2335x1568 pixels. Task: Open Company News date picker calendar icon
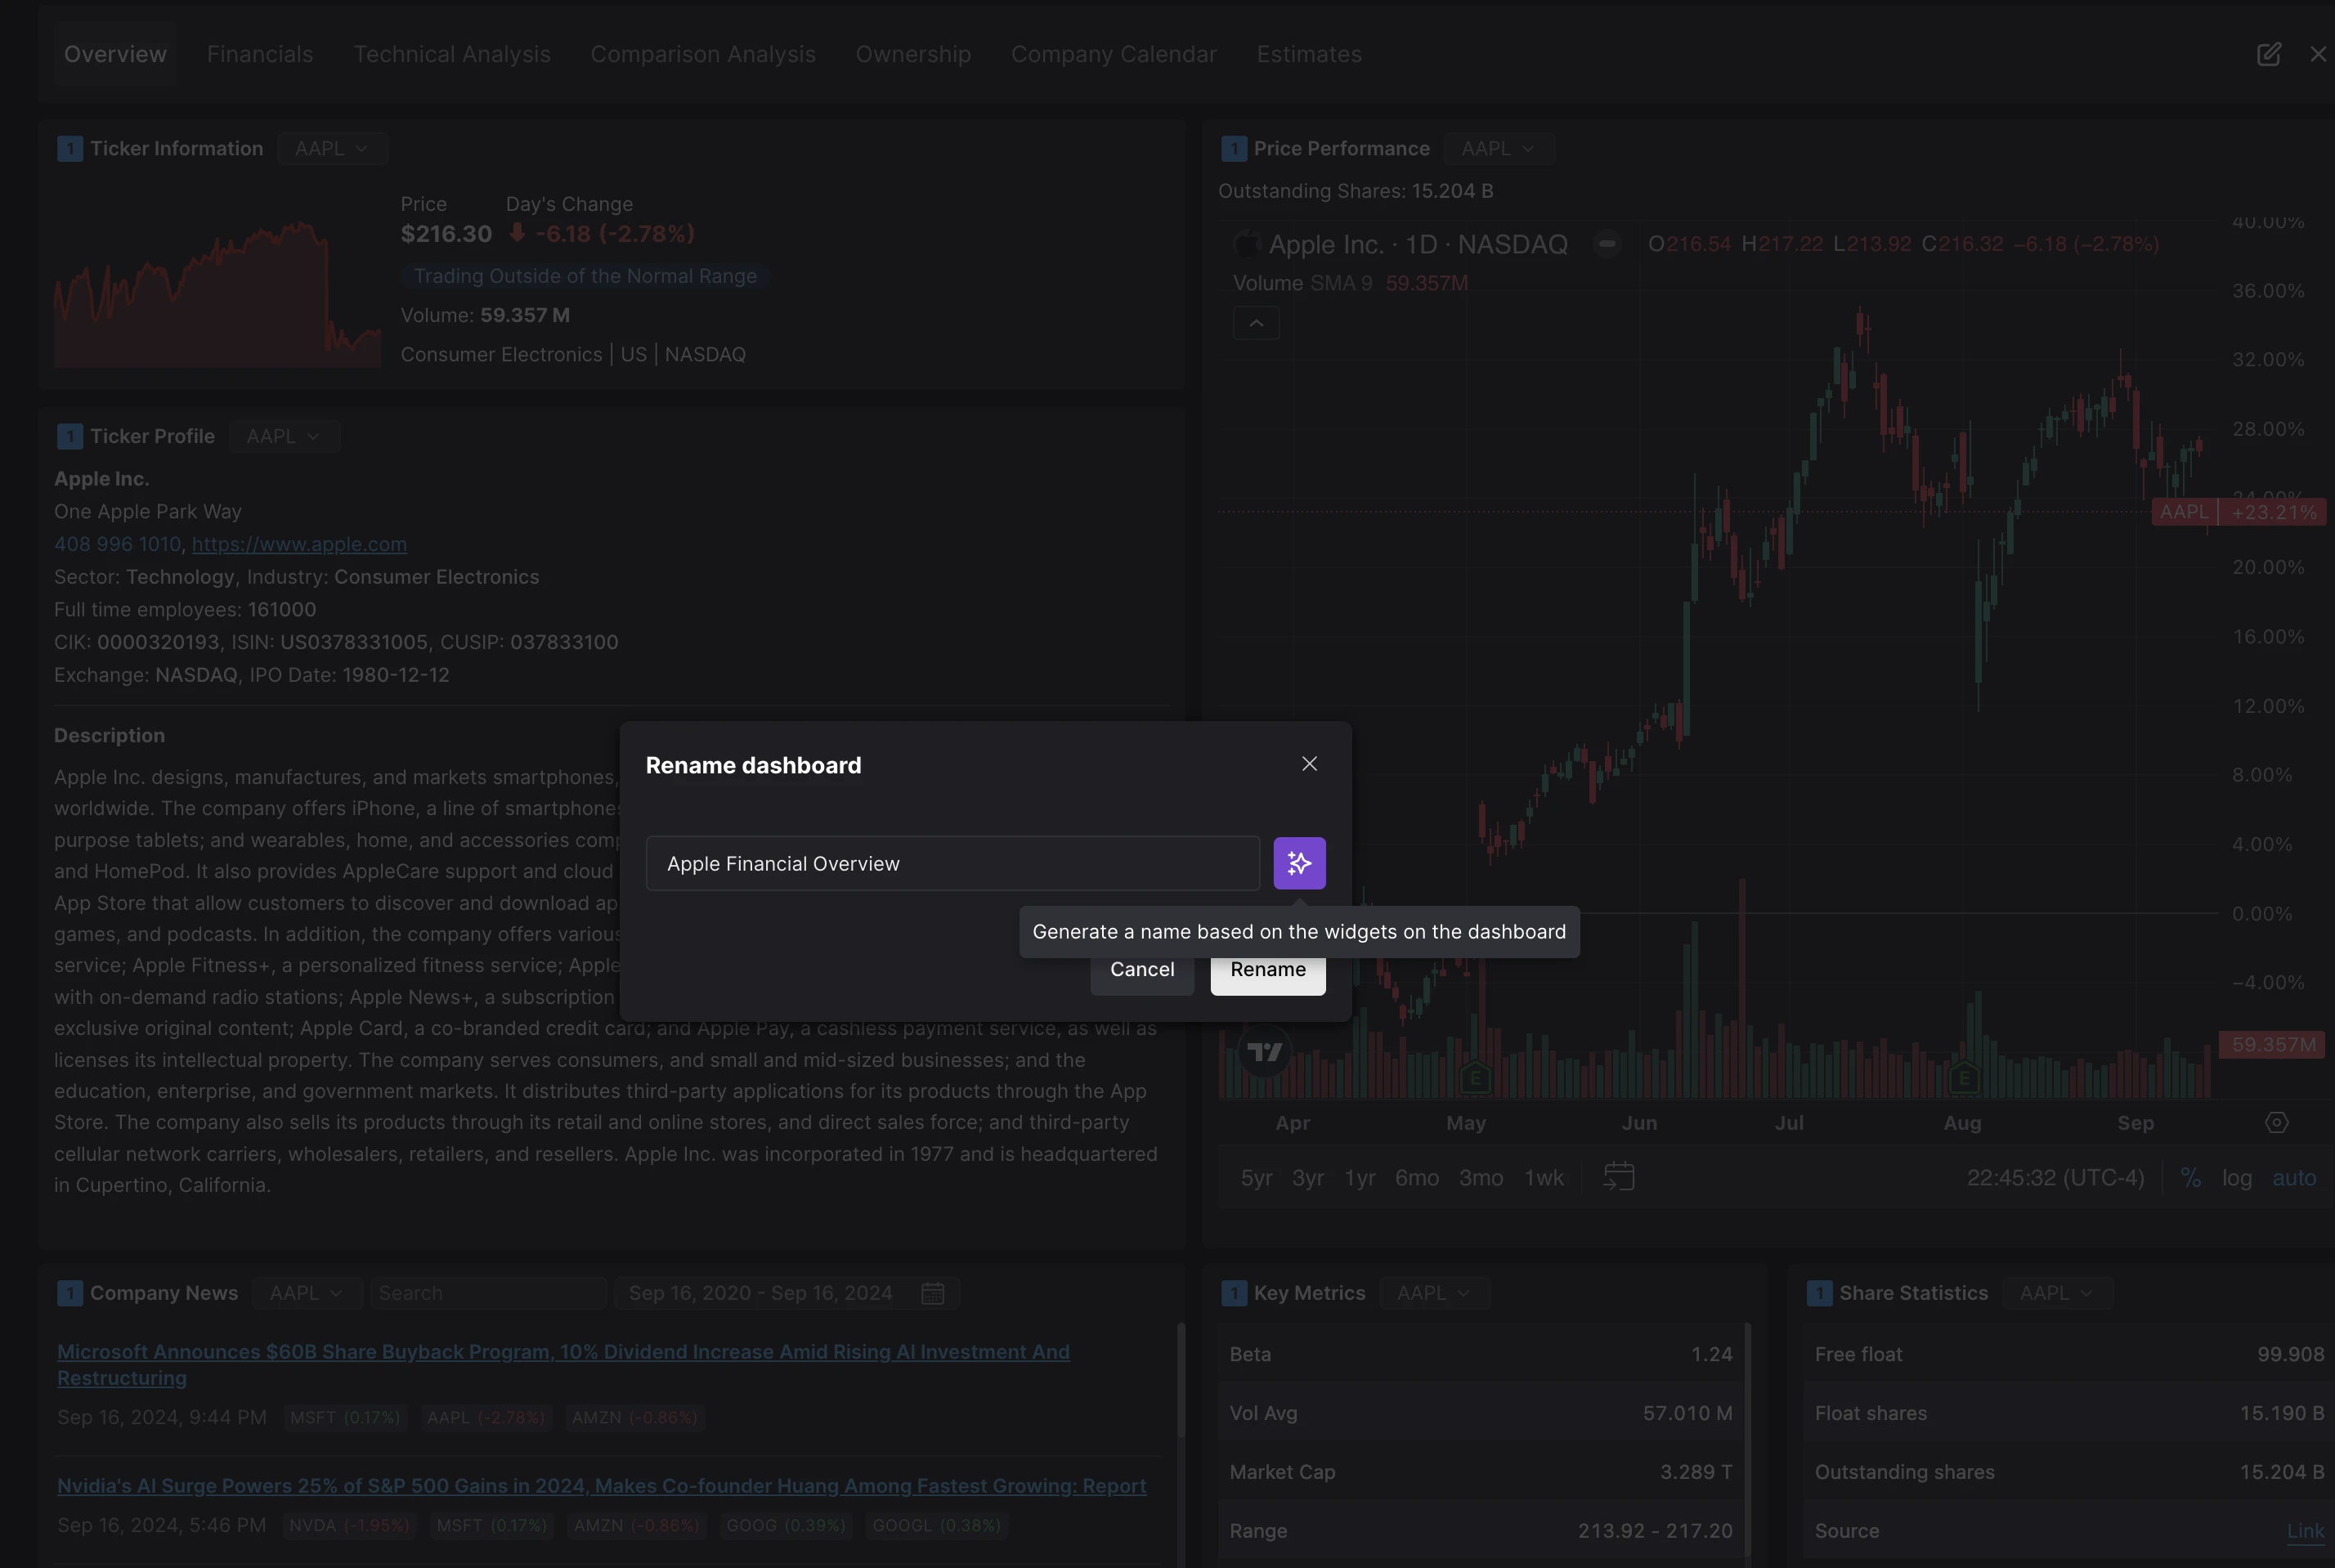(932, 1293)
